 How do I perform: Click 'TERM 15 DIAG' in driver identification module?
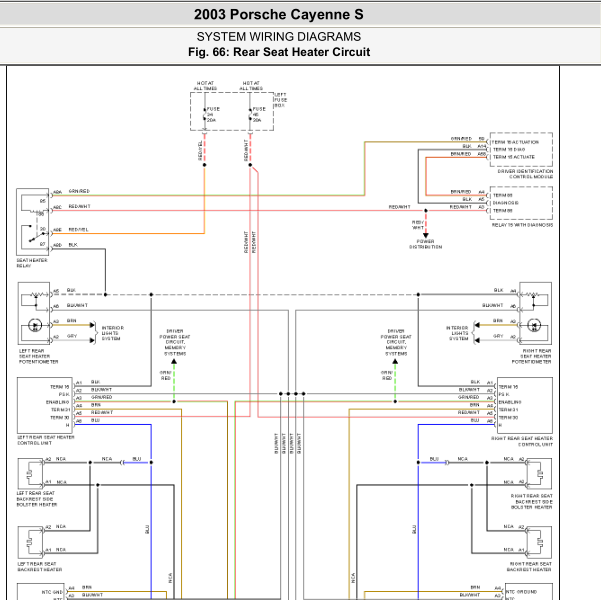pos(509,150)
